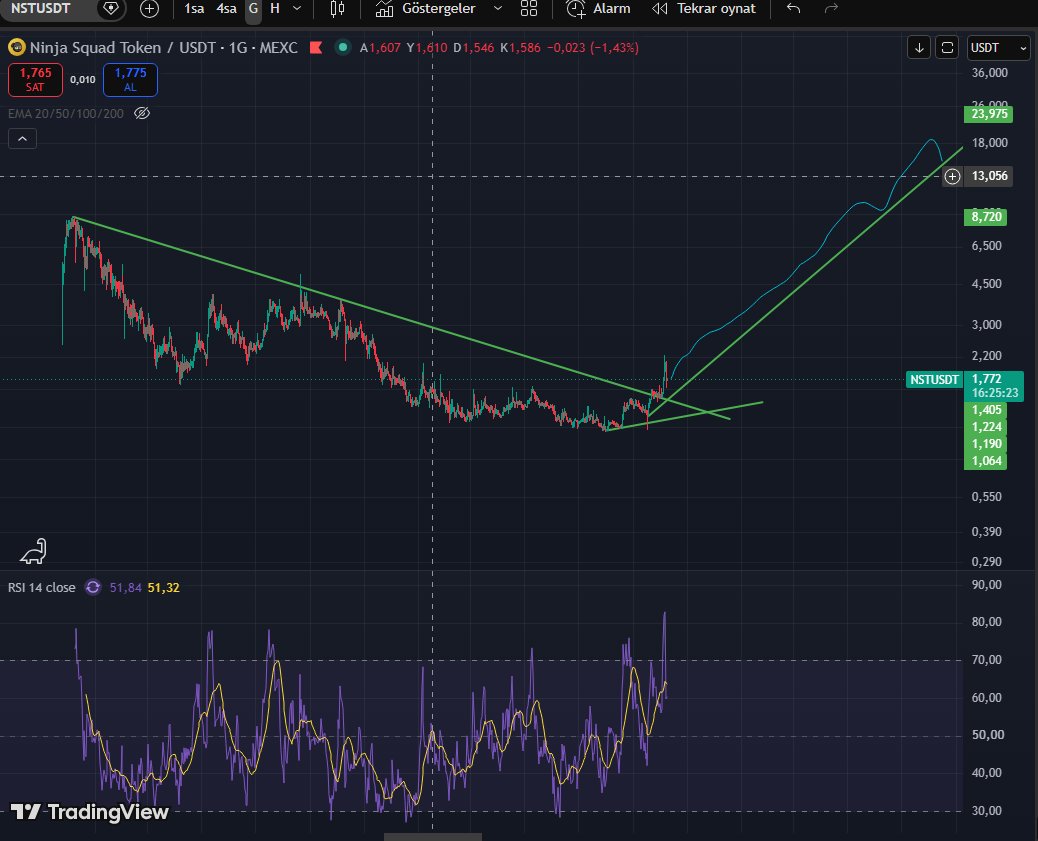Undo the last chart action
This screenshot has height=841, width=1038.
click(x=794, y=9)
